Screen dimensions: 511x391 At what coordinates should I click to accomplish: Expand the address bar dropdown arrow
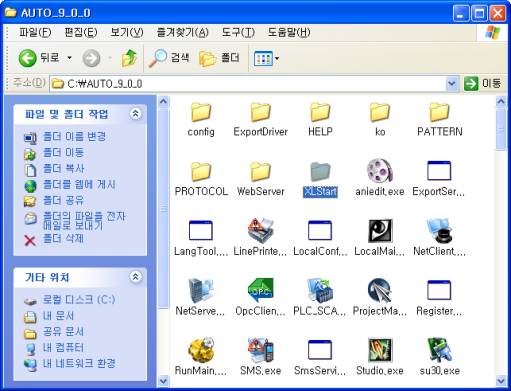[452, 83]
